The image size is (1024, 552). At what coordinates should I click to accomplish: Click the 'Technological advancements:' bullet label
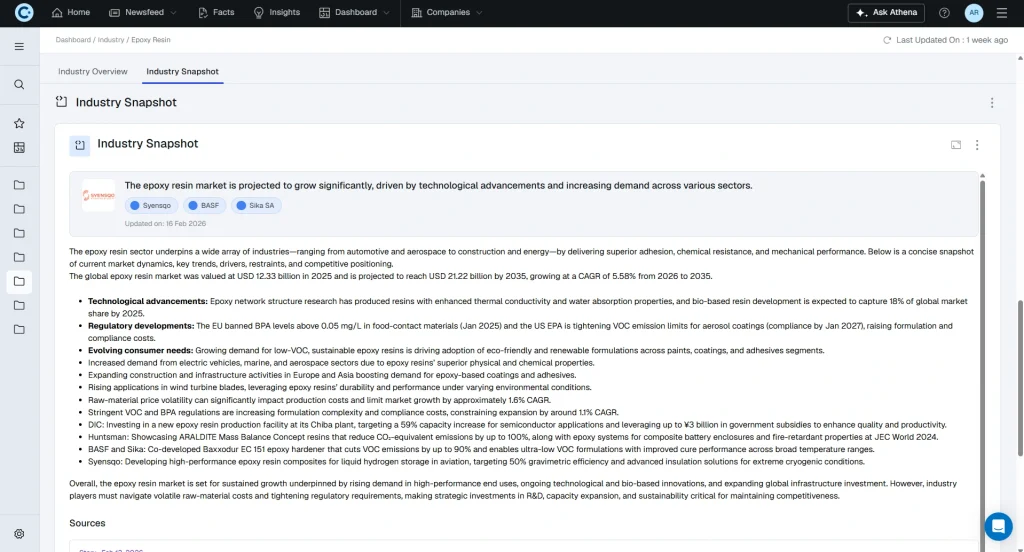[148, 301]
